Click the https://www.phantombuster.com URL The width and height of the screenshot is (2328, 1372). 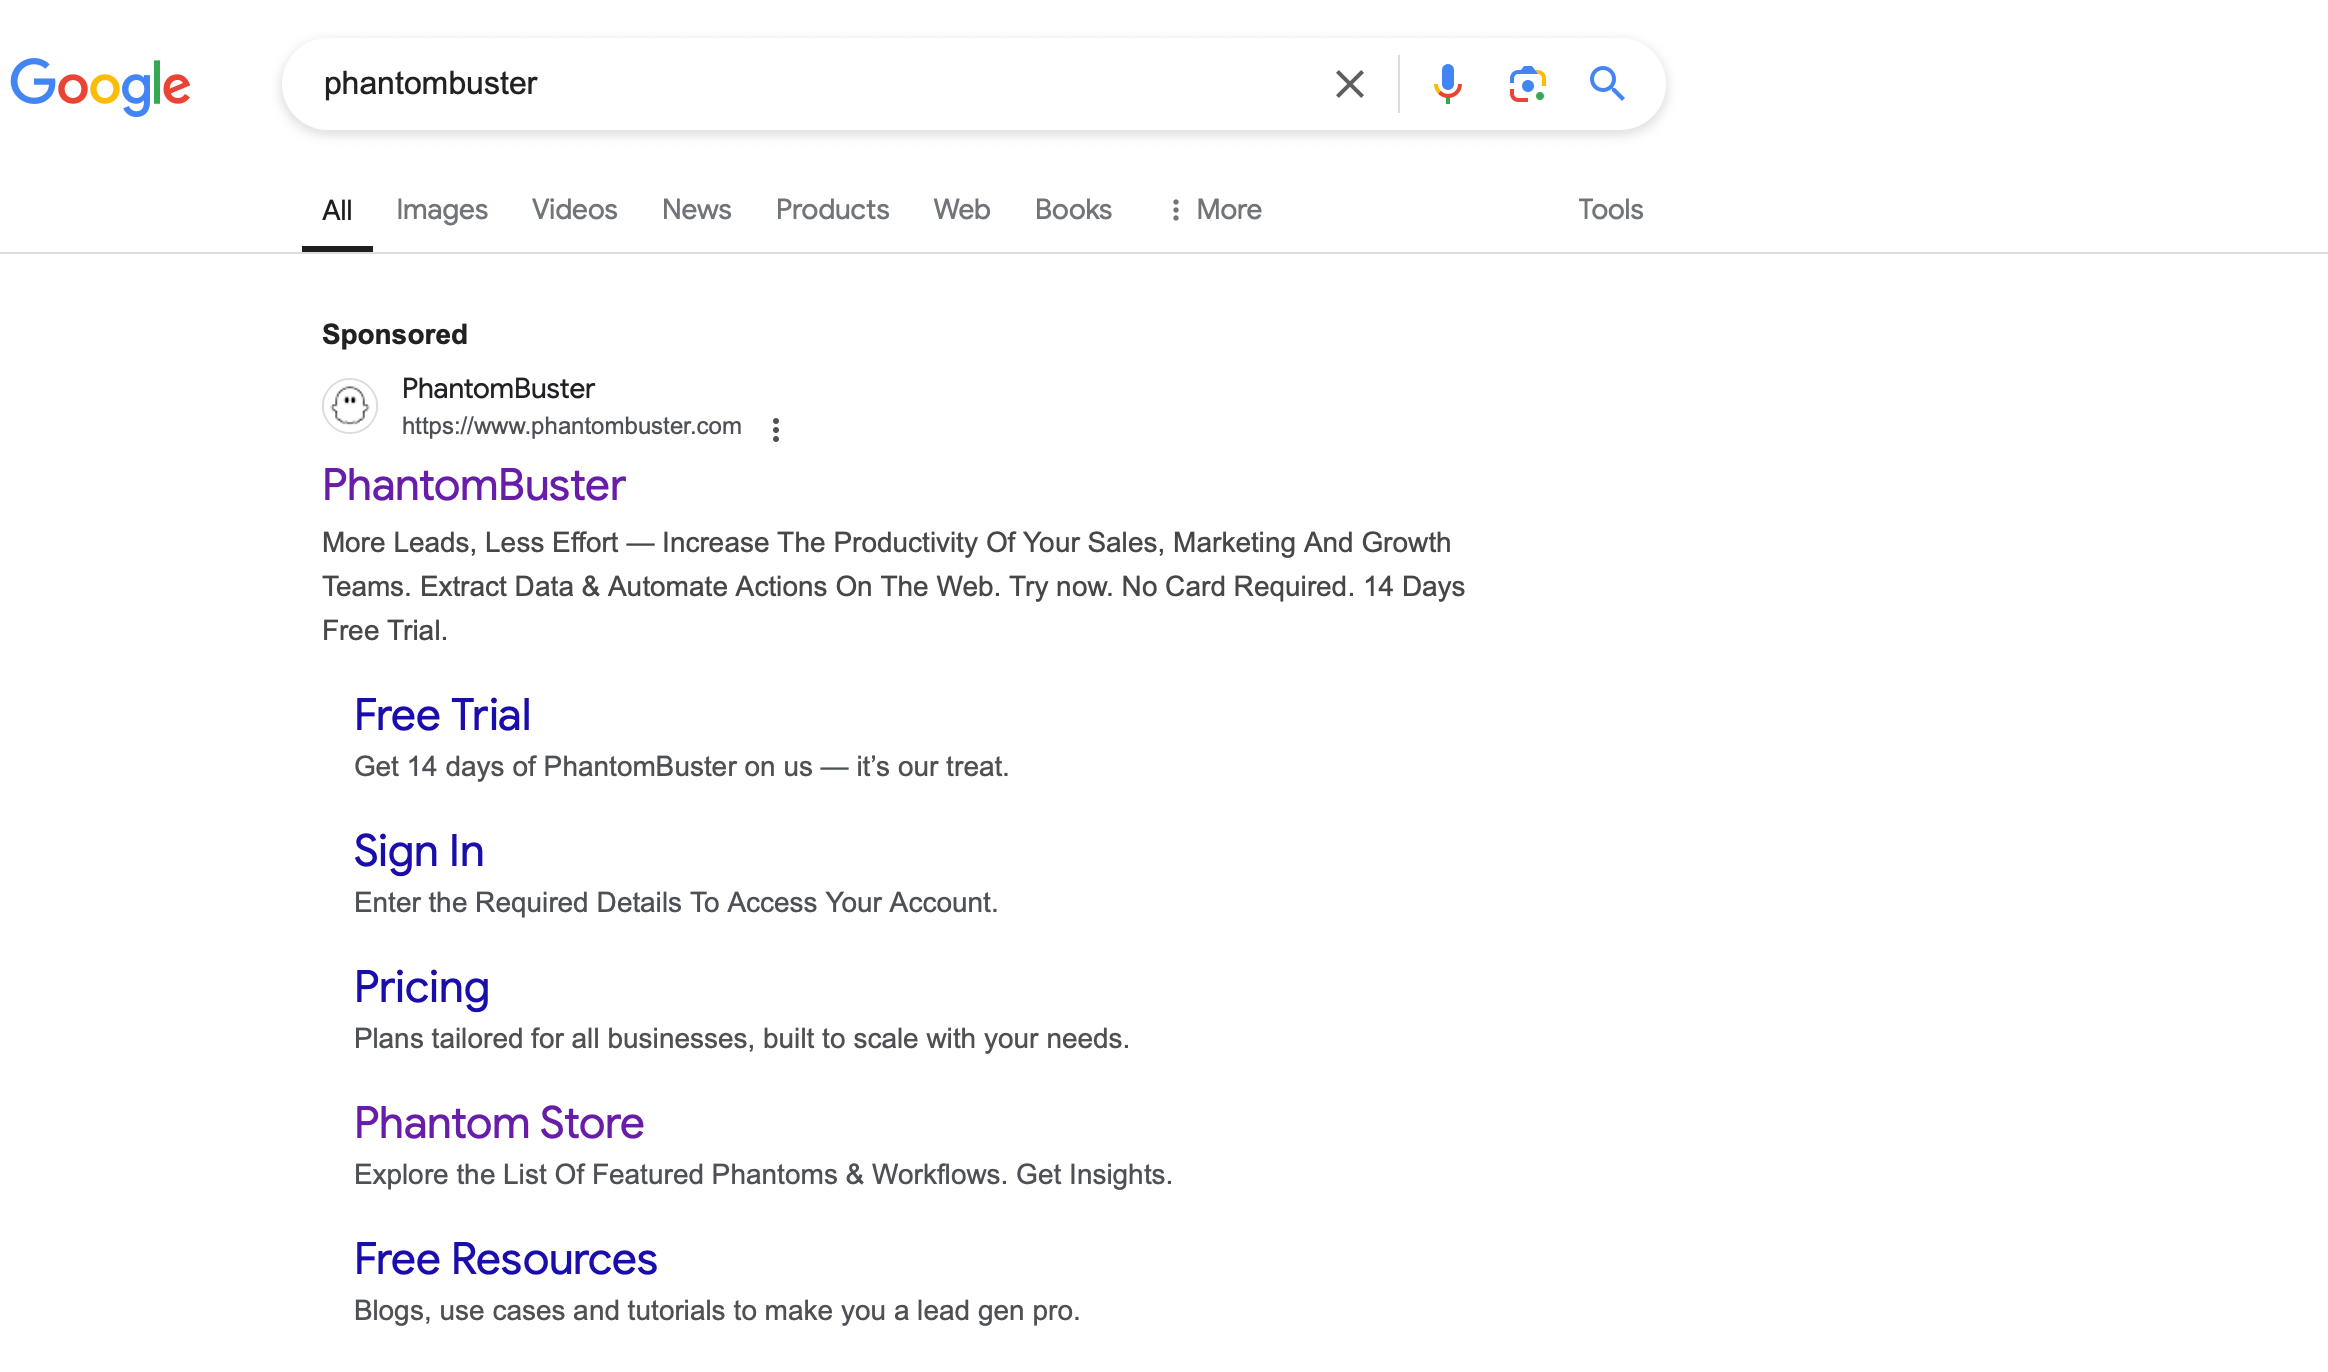pyautogui.click(x=571, y=426)
